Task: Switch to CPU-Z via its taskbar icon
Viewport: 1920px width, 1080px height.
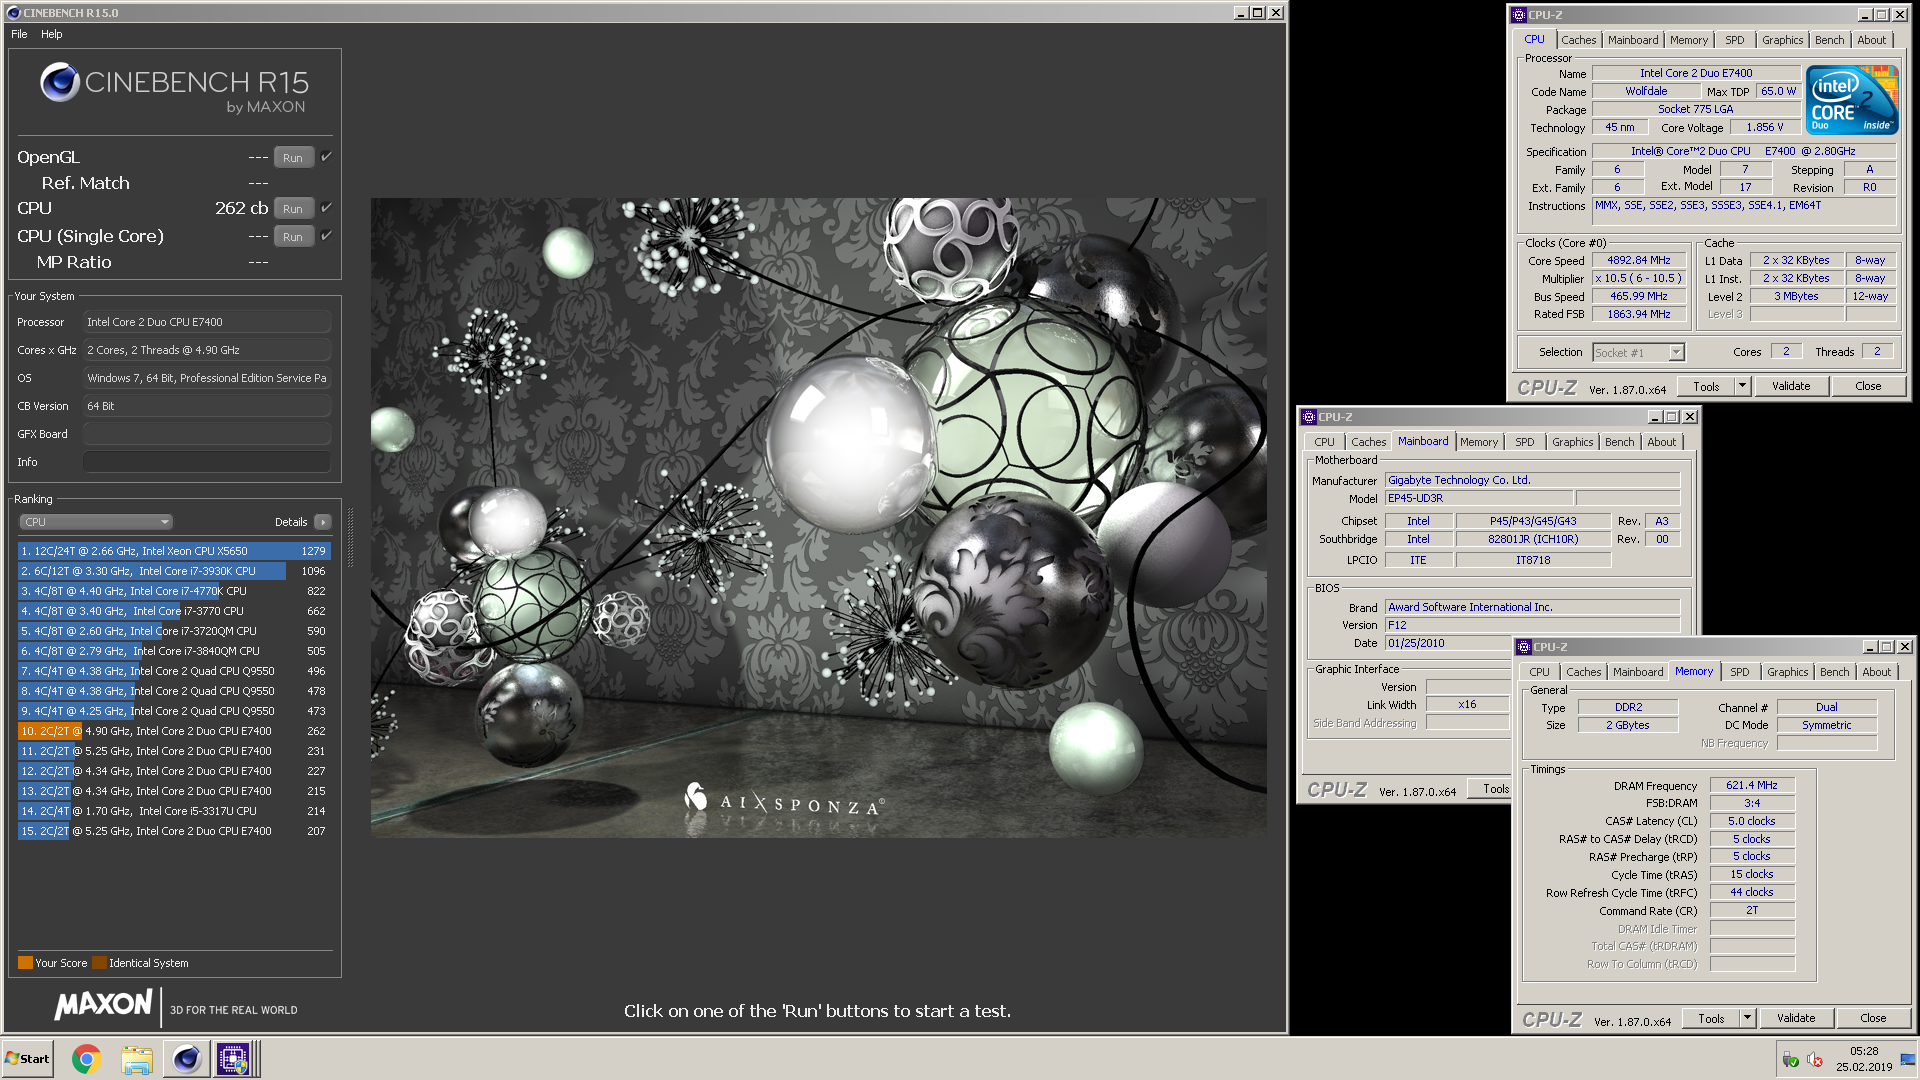Action: point(233,1059)
